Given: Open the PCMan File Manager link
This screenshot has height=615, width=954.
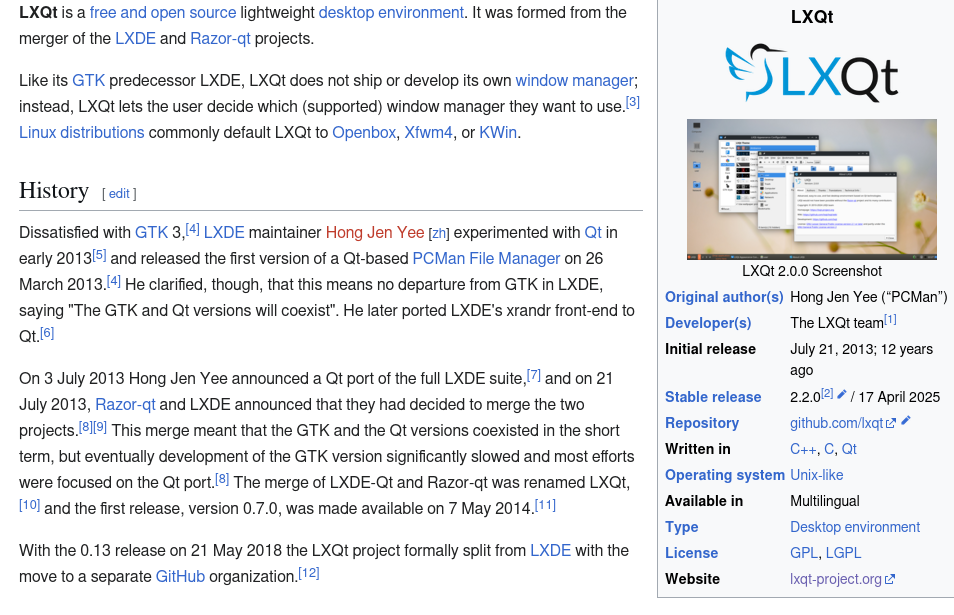Looking at the screenshot, I should [x=486, y=259].
